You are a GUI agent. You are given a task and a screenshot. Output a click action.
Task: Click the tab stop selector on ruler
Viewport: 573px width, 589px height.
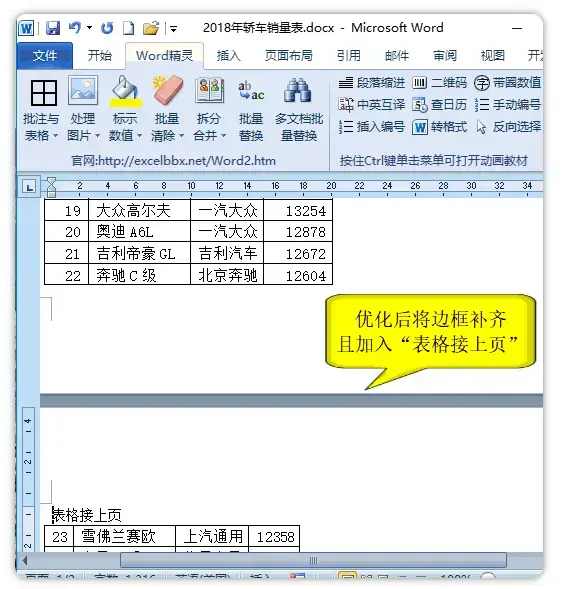click(x=29, y=187)
